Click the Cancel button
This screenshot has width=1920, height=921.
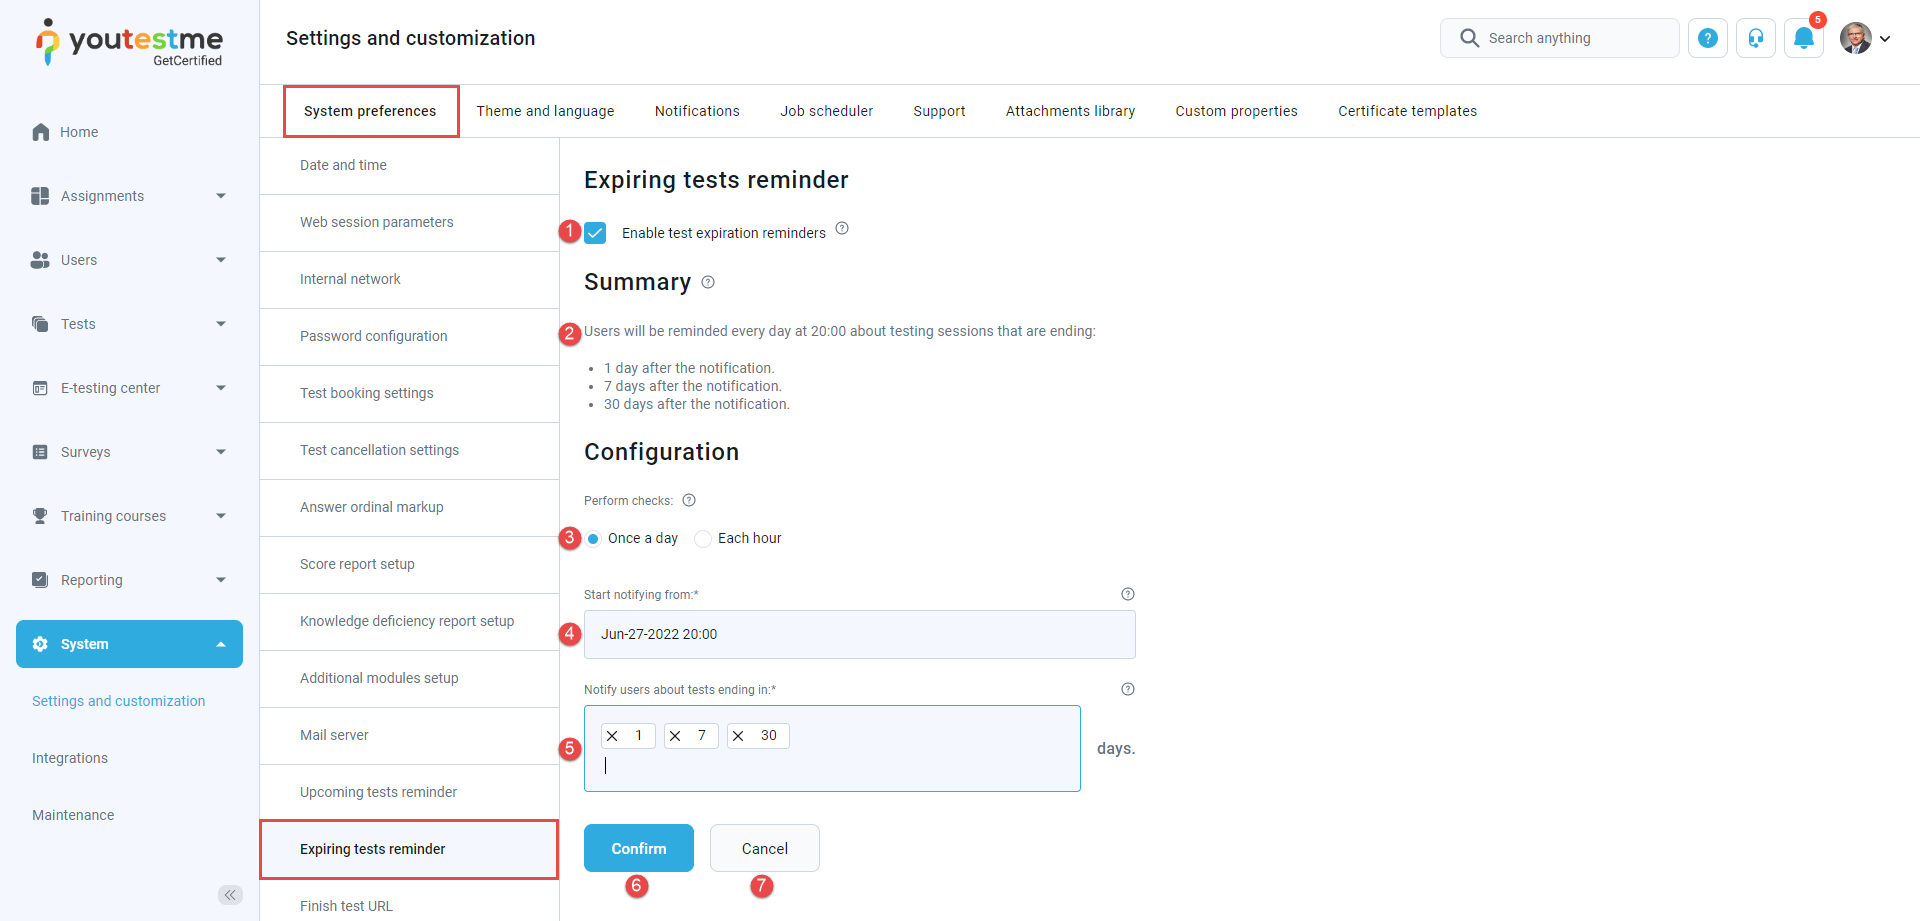click(764, 848)
